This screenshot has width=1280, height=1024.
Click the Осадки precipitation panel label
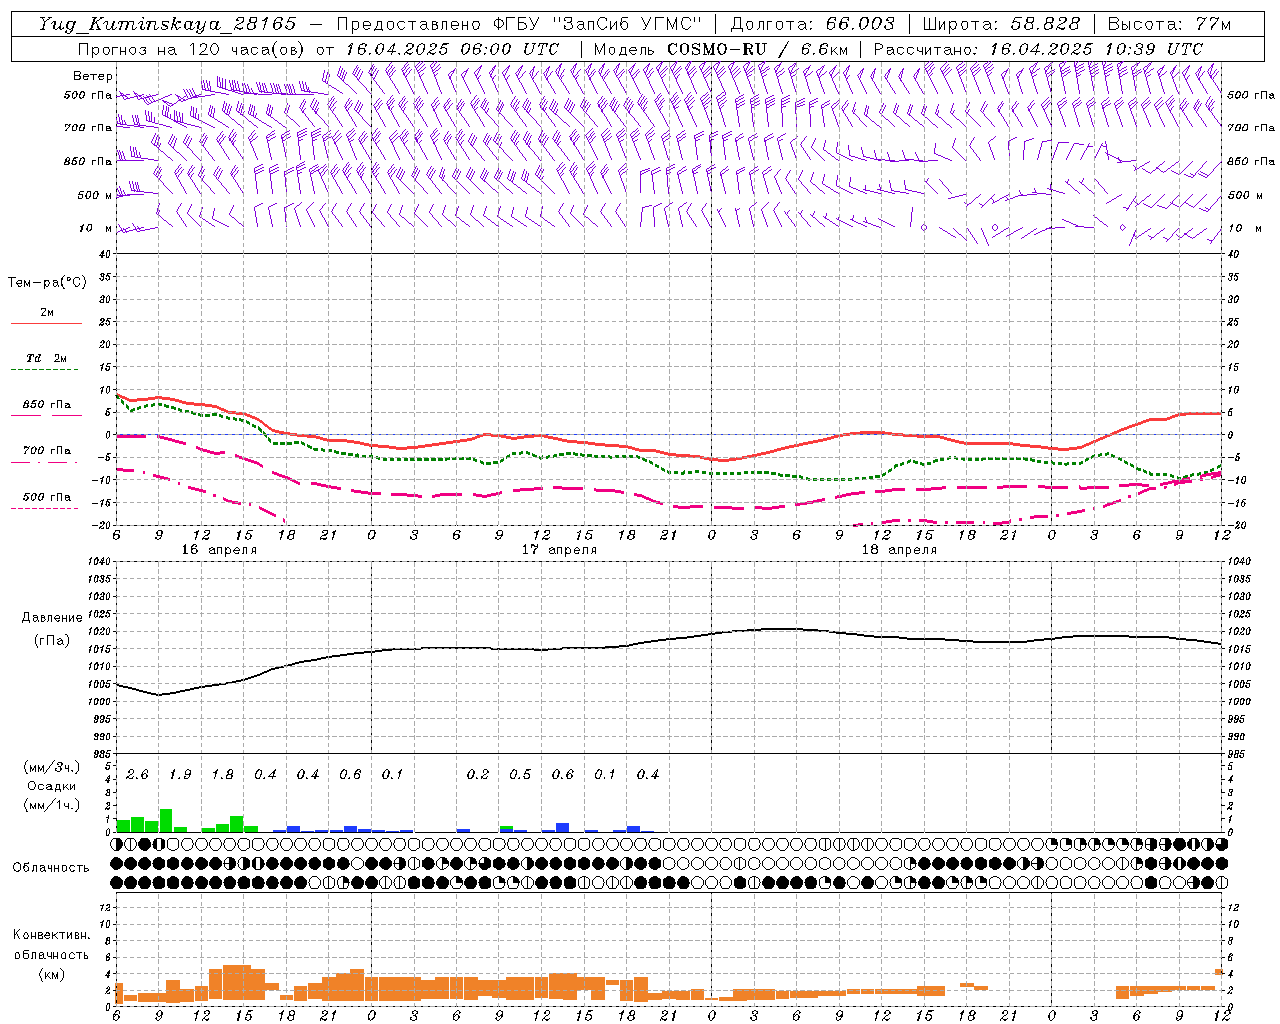(x=51, y=786)
